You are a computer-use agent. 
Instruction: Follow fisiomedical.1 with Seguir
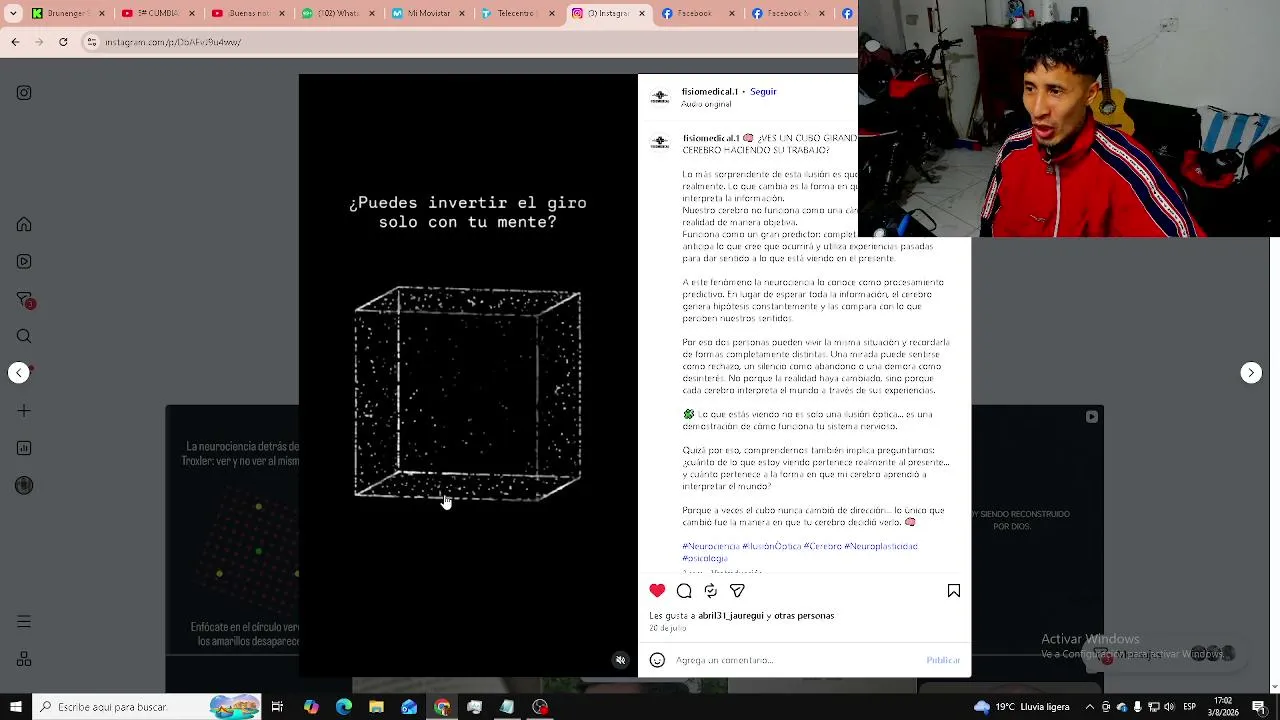(x=763, y=92)
